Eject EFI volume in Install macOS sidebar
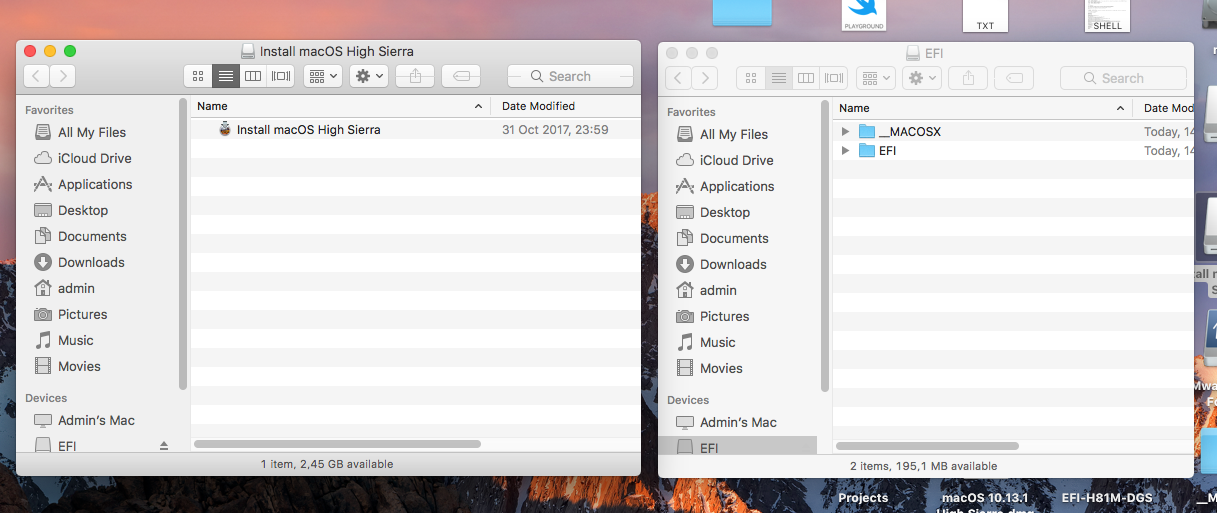Screen dimensions: 1217x513 coord(164,446)
